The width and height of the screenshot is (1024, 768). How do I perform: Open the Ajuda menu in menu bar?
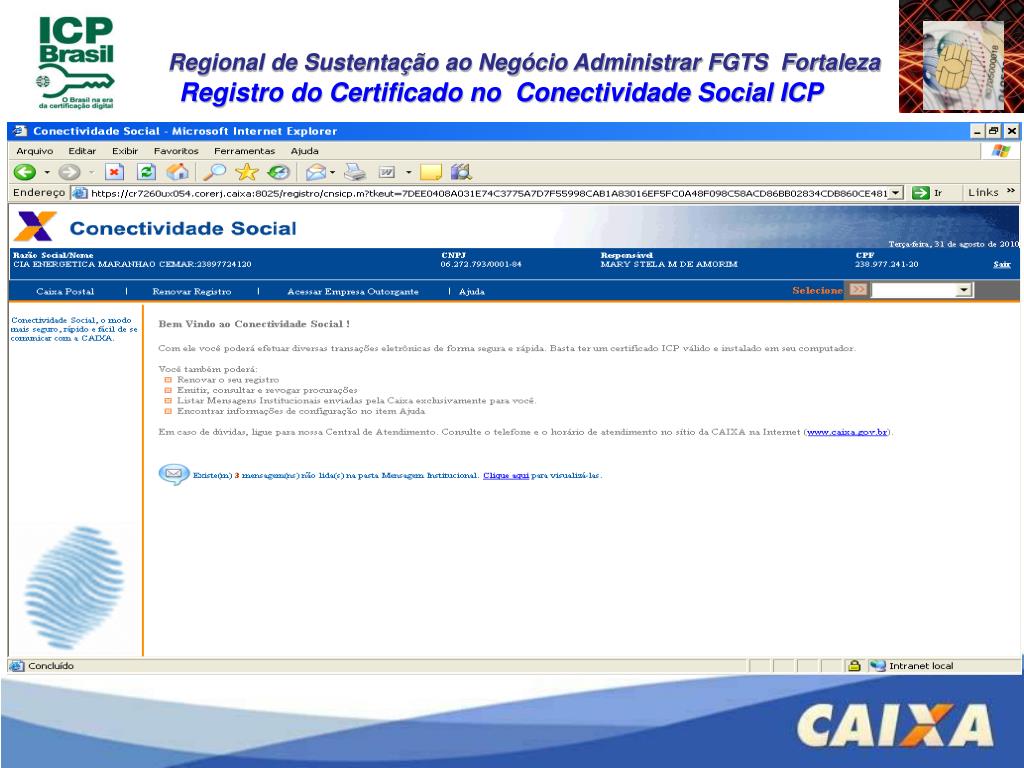(x=304, y=151)
